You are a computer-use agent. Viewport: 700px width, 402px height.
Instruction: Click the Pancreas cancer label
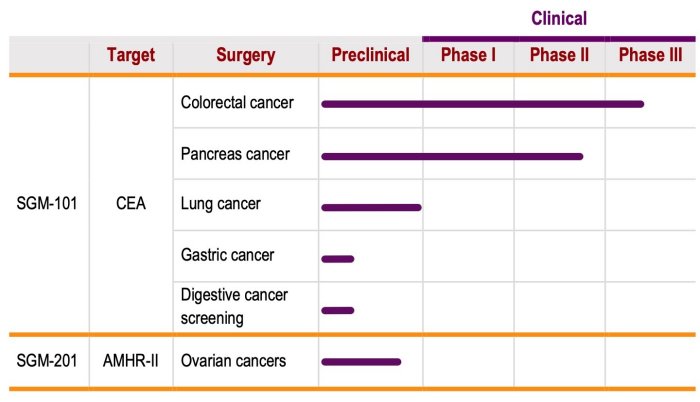pyautogui.click(x=235, y=154)
